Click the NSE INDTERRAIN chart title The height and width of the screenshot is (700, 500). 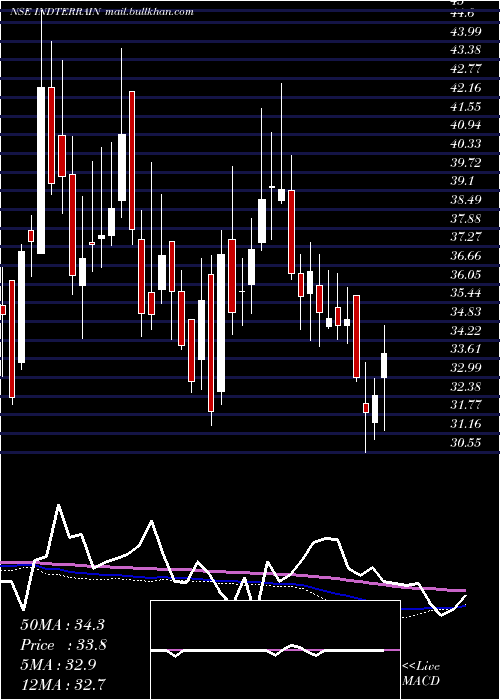[x=54, y=12]
